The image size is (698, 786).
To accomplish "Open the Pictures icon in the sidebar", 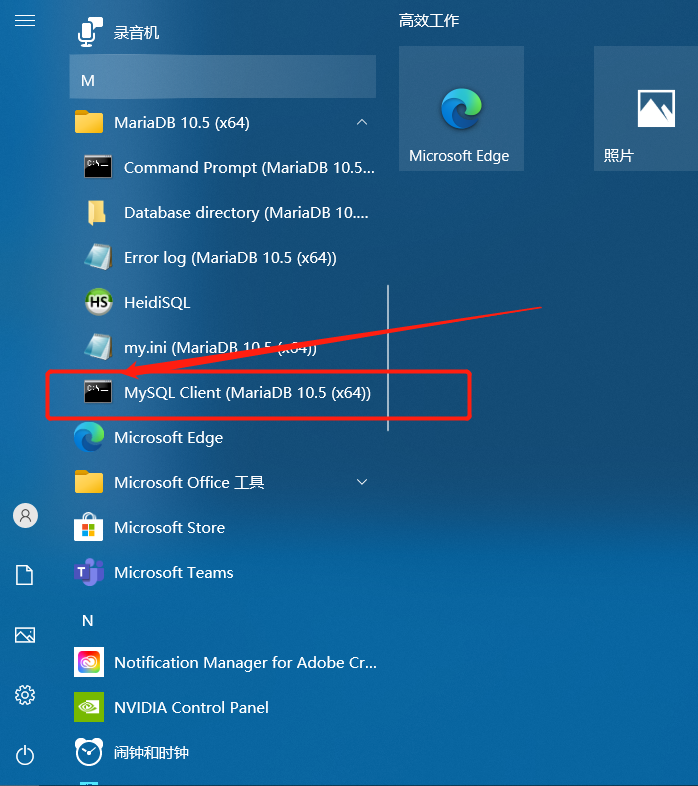I will [x=25, y=635].
